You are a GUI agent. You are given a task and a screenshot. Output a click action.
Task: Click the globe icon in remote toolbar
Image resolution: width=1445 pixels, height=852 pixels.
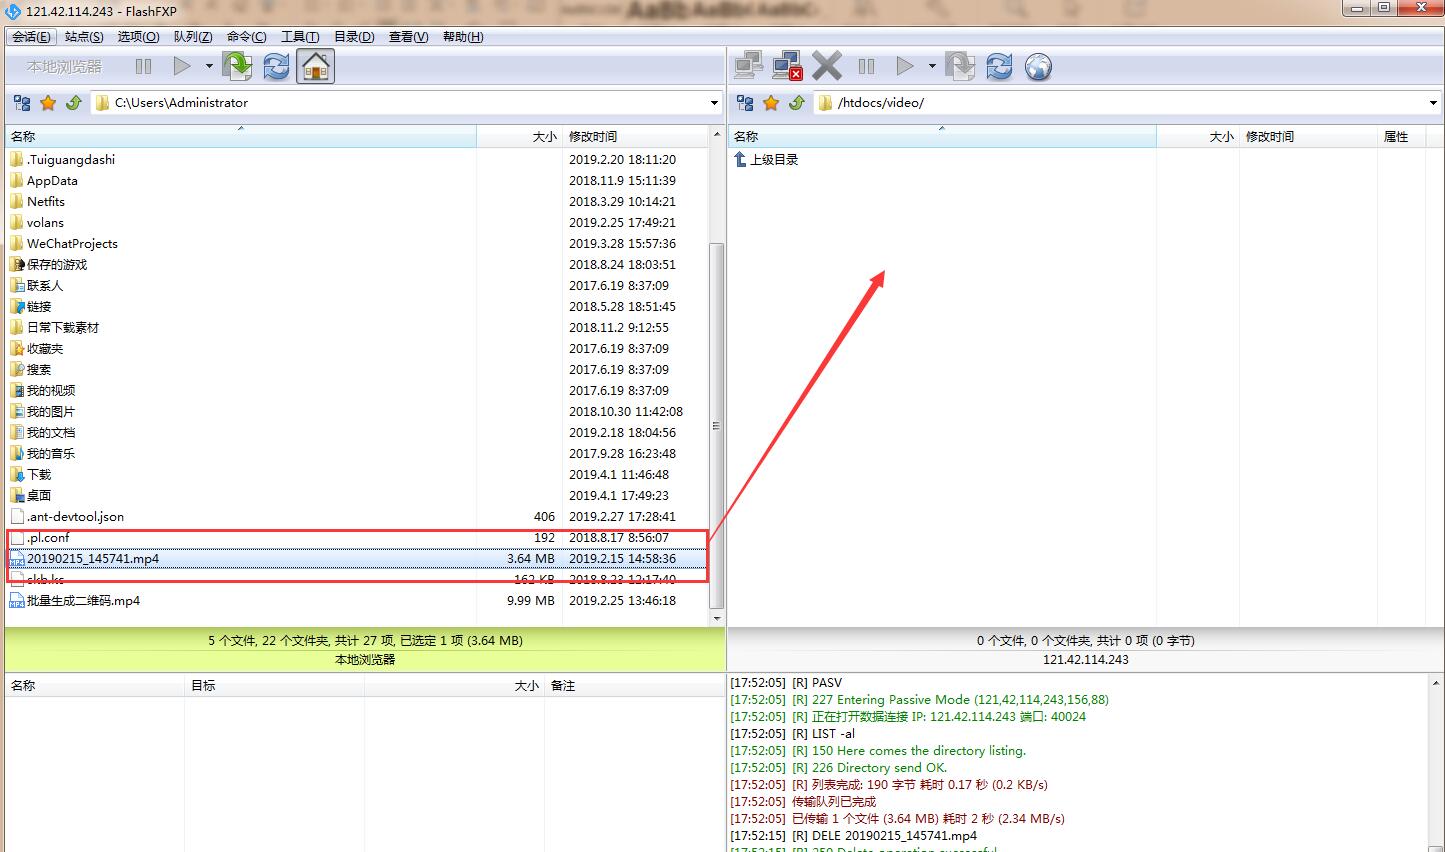[1038, 67]
